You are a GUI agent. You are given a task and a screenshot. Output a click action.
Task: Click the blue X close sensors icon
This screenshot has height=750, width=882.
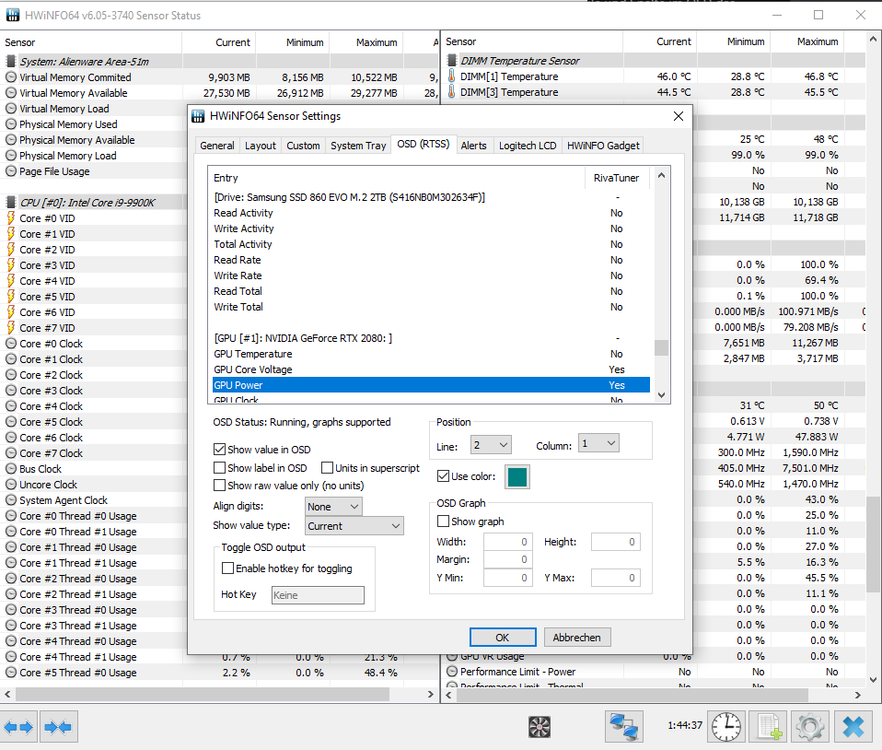[853, 726]
